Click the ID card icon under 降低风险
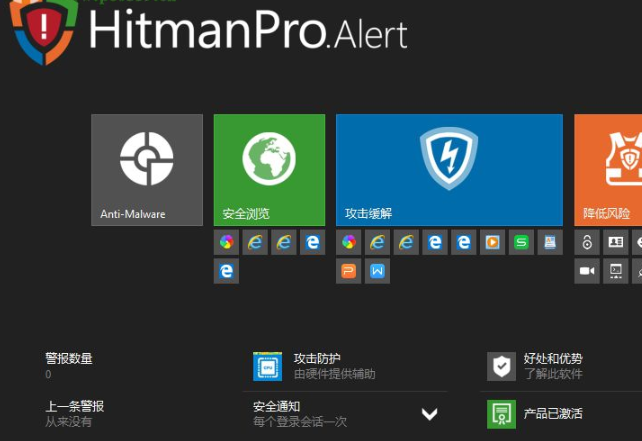The height and width of the screenshot is (441, 642). pyautogui.click(x=616, y=242)
